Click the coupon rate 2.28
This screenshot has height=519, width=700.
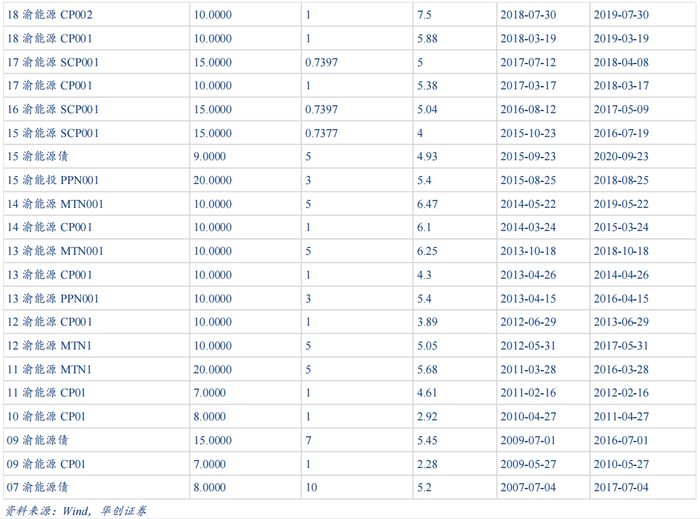[x=427, y=464]
